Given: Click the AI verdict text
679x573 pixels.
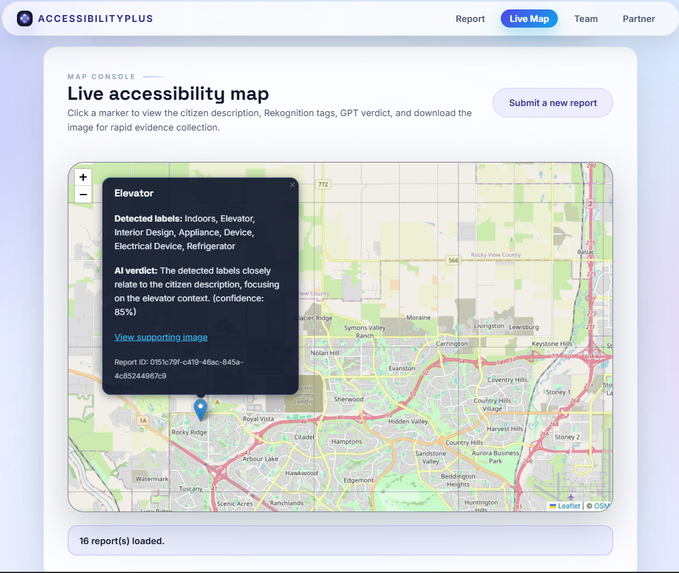Looking at the screenshot, I should pos(197,291).
